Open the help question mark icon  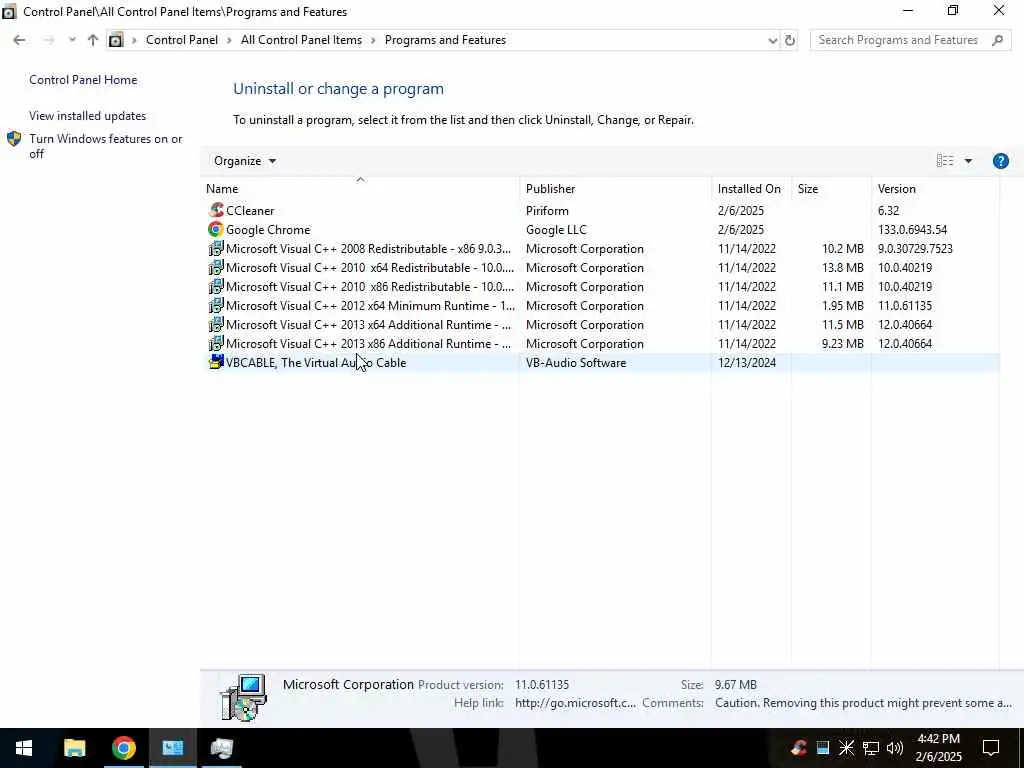tap(1000, 161)
